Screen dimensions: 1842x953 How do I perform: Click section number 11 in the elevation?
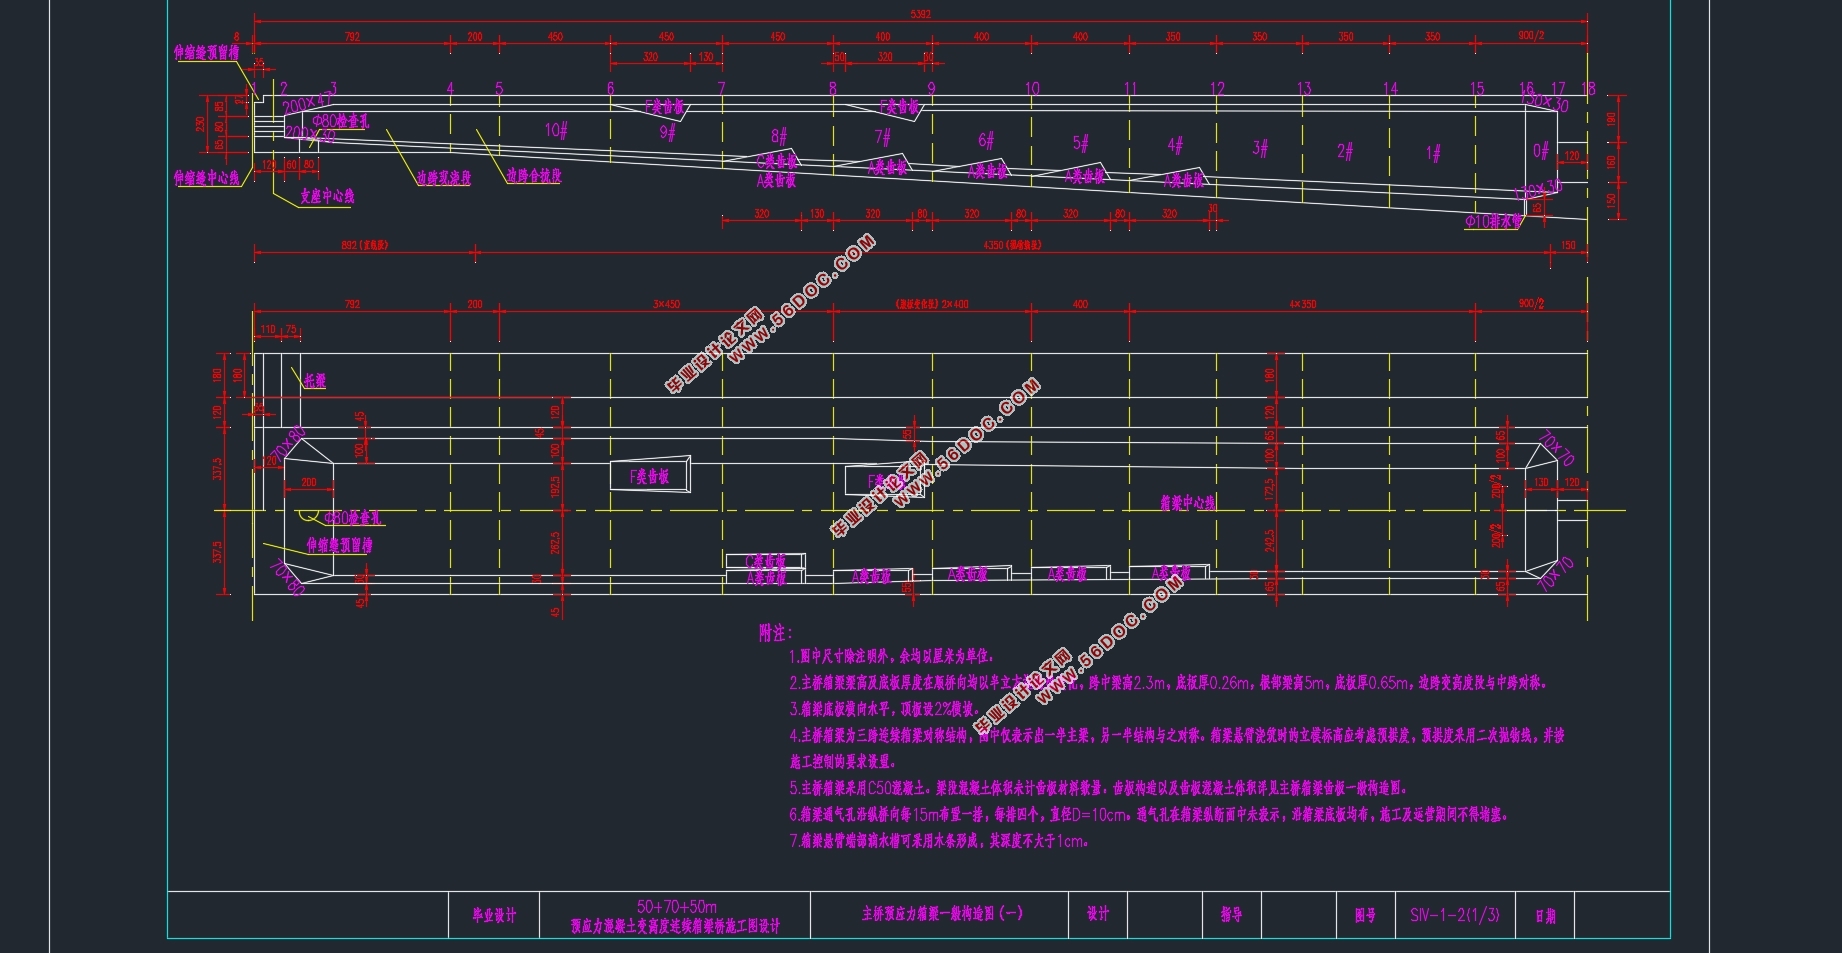1130,88
